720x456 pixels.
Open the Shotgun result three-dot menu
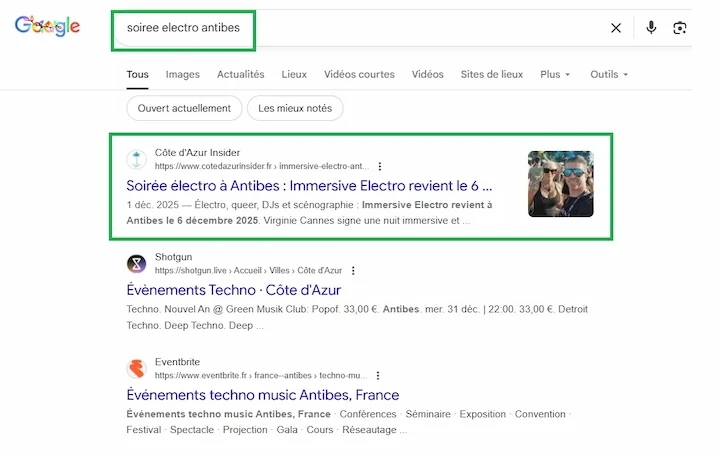(x=353, y=270)
